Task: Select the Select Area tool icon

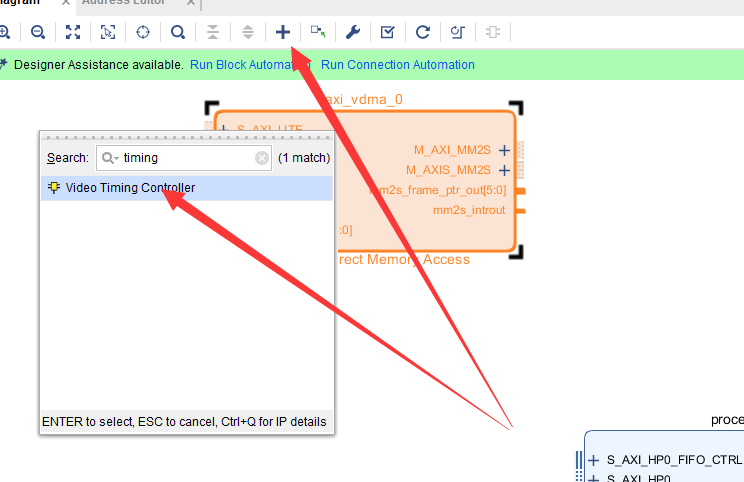Action: click(x=108, y=32)
